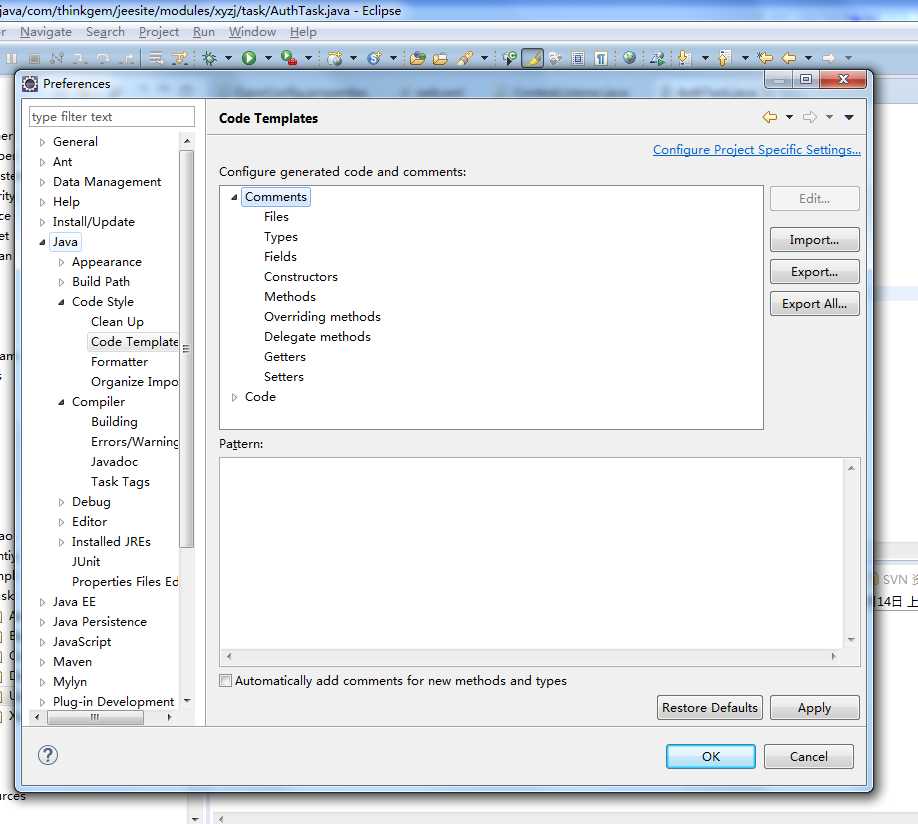918x824 pixels.
Task: Select Task Tags under Compiler
Action: (120, 482)
